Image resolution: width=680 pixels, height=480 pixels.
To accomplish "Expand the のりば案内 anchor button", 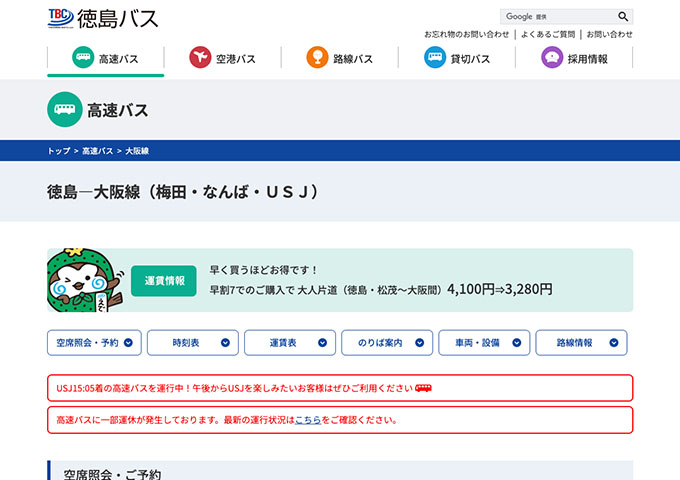I will 387,343.
